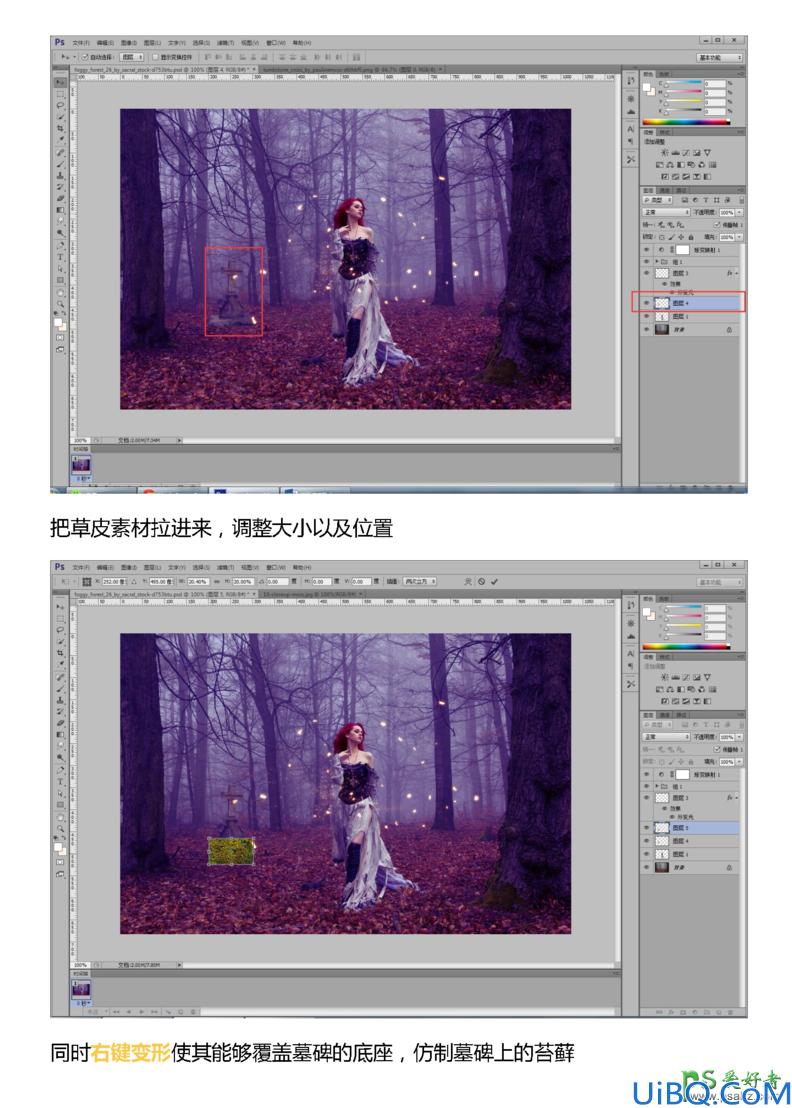The image size is (792, 1108).
Task: Select the Brush tool in the second screenshot
Action: click(60, 689)
